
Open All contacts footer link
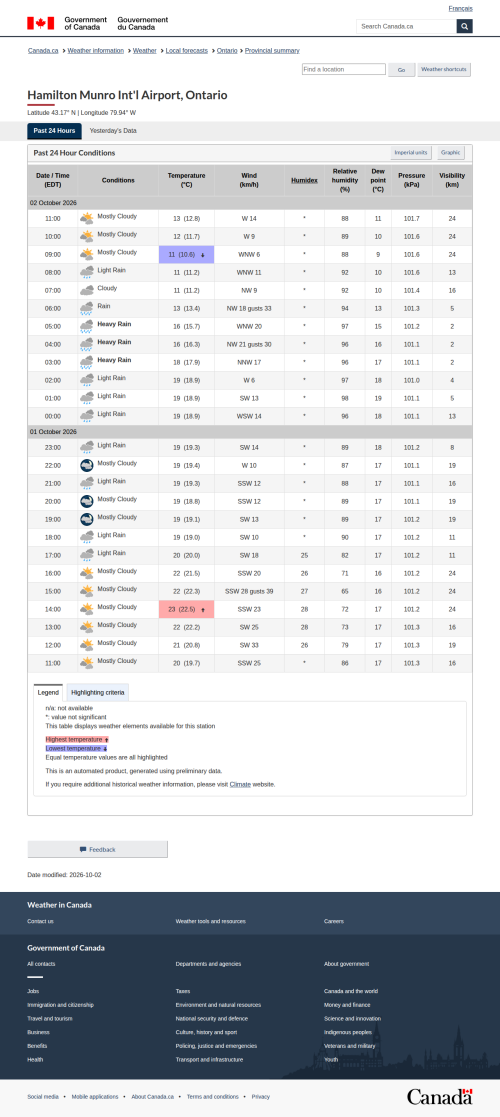41,964
